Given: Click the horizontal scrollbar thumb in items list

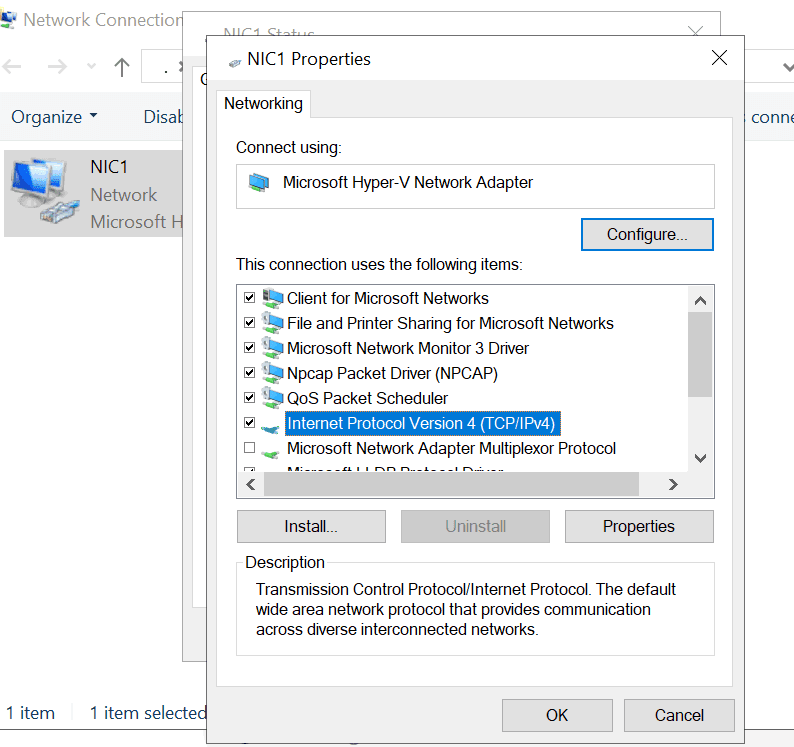Looking at the screenshot, I should 451,485.
